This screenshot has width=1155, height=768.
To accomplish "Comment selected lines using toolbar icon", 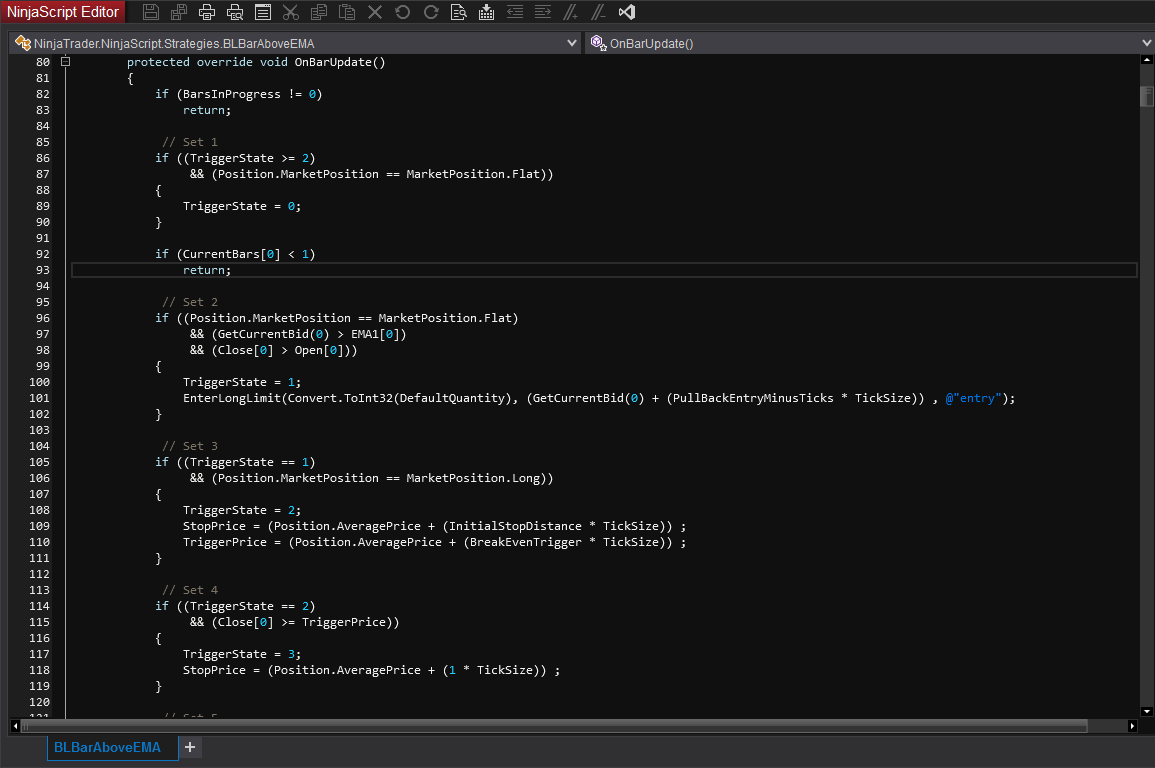I will (571, 12).
